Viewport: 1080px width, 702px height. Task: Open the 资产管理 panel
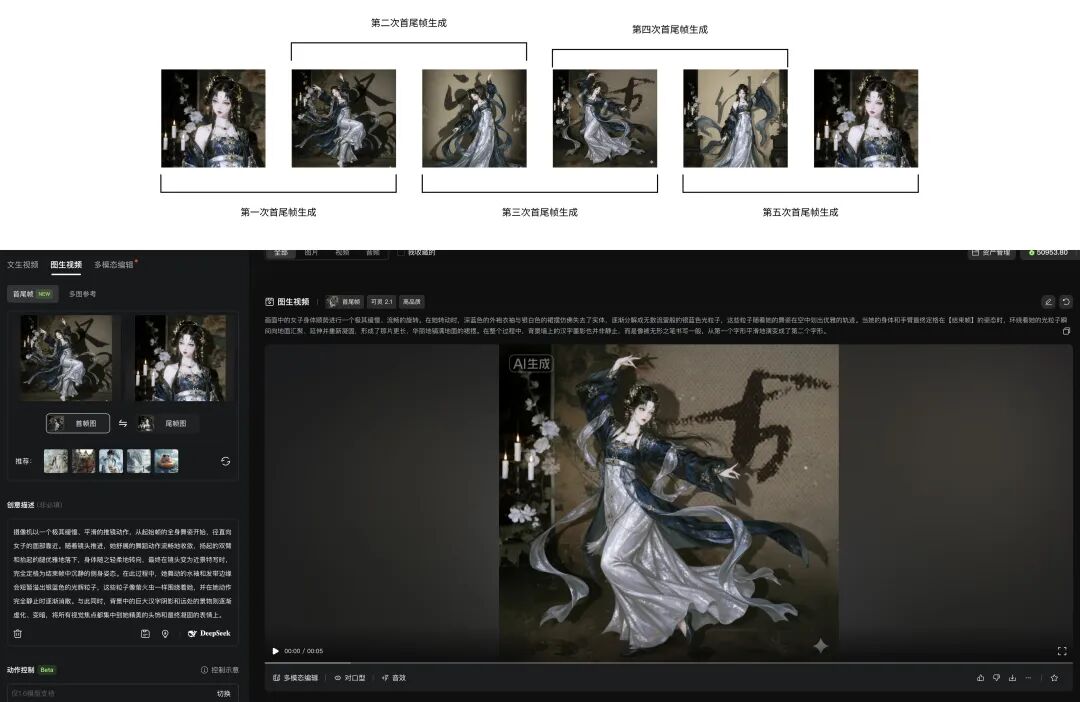click(990, 253)
